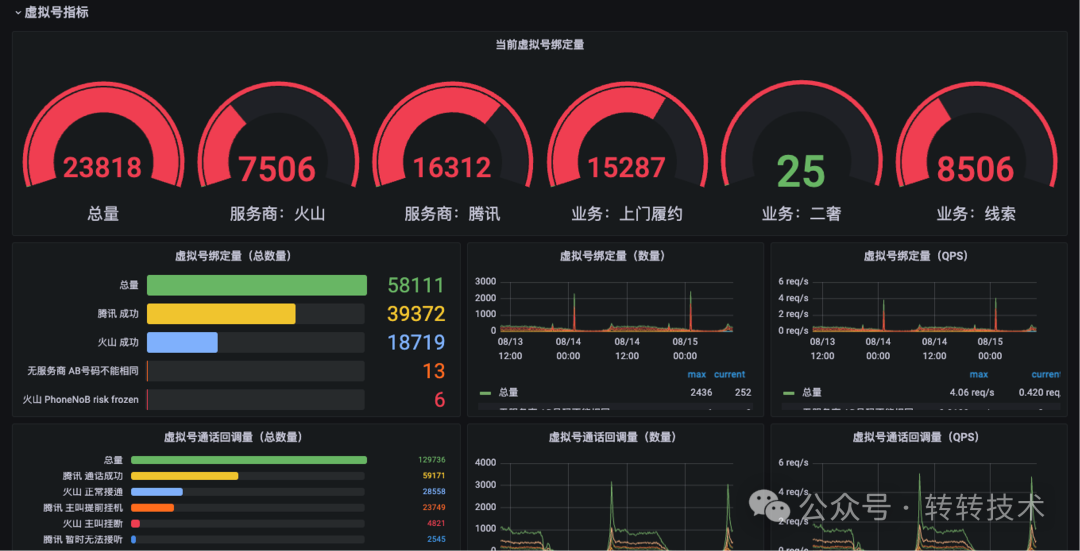The height and width of the screenshot is (551, 1080).
Task: Click the value 2545
Action: [x=436, y=539]
